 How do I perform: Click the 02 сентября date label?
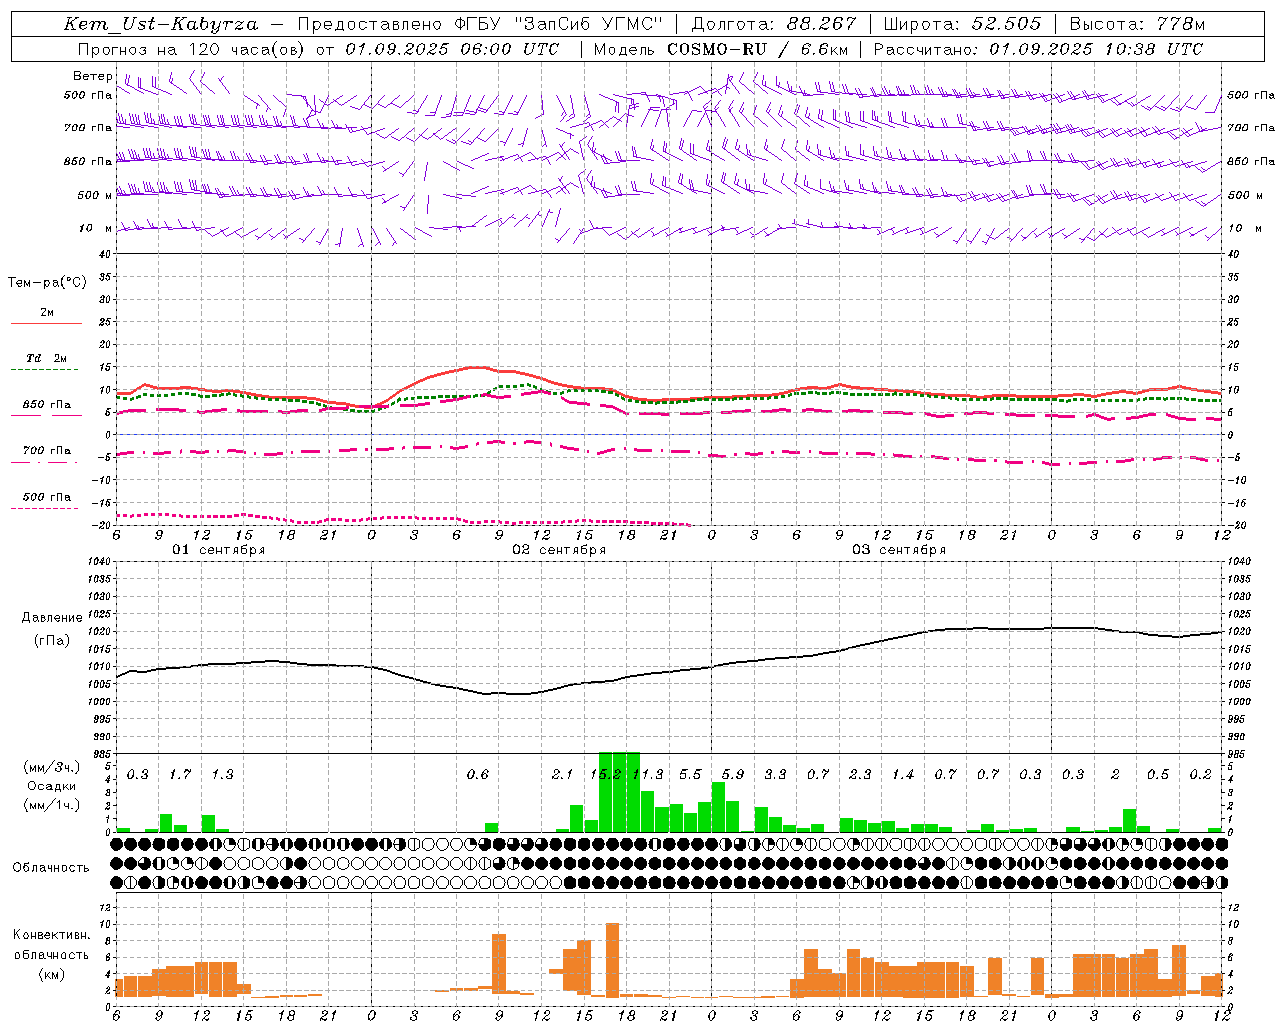pyautogui.click(x=559, y=550)
